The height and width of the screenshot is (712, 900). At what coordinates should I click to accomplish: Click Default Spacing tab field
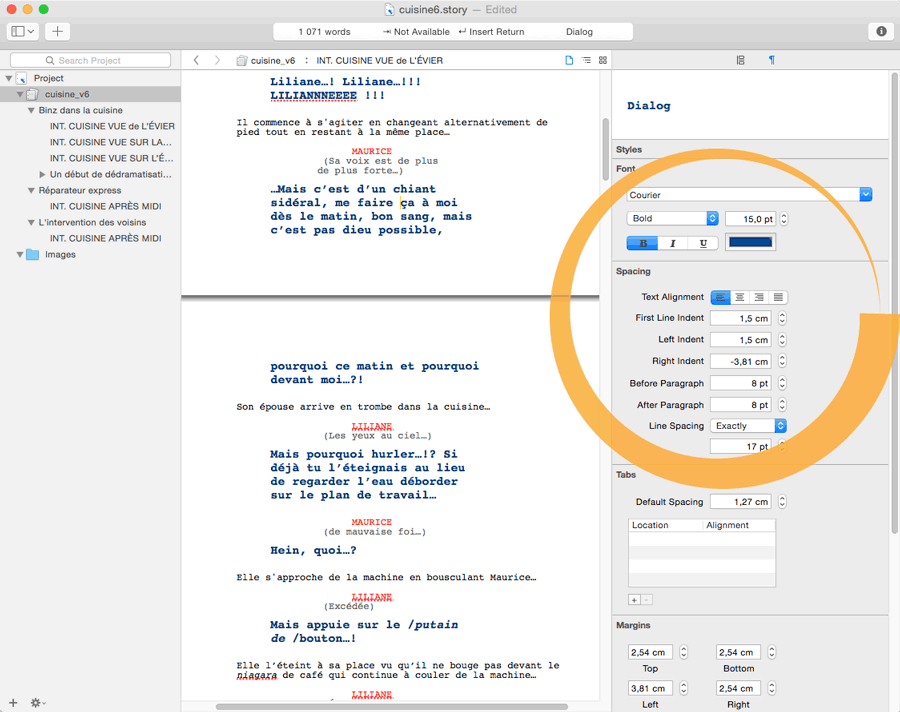click(x=740, y=502)
